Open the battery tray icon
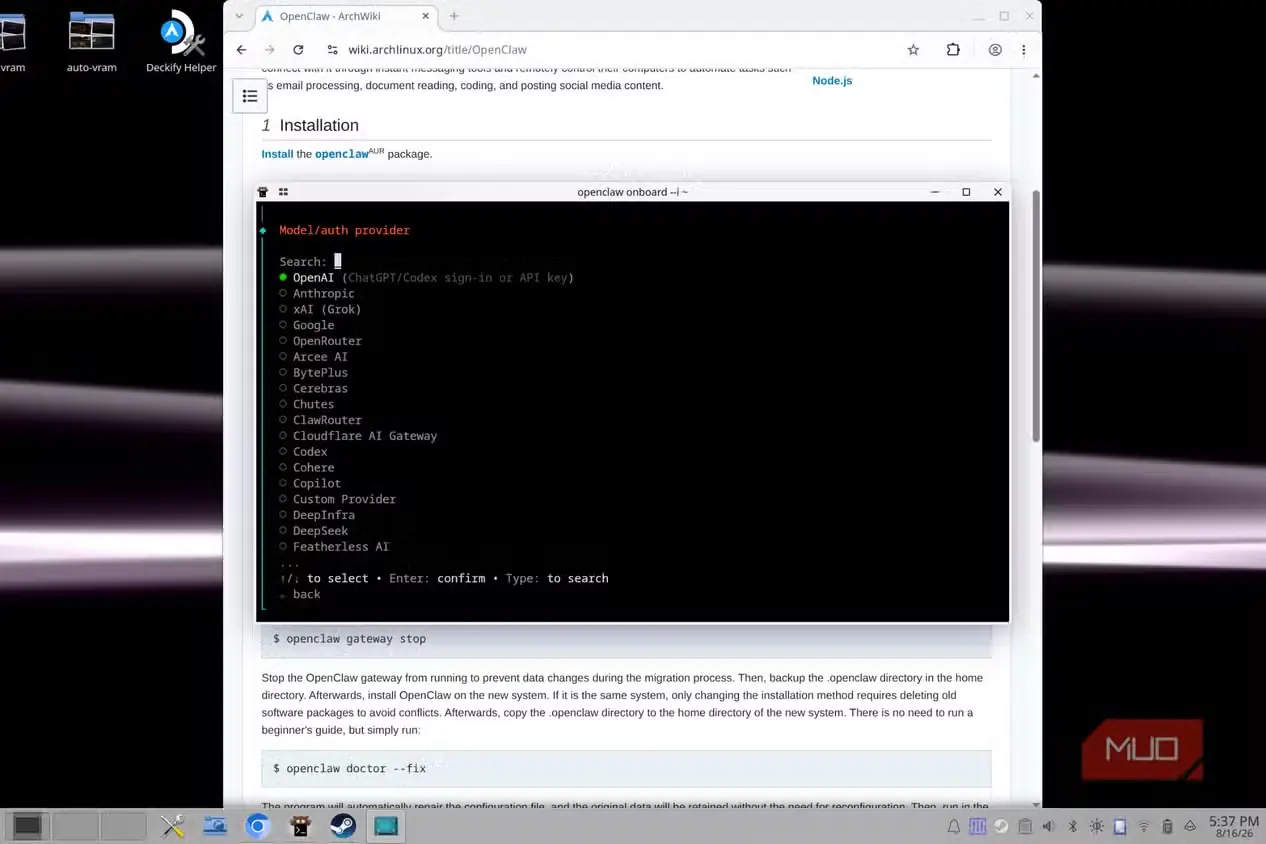The width and height of the screenshot is (1266, 844). [x=1167, y=826]
